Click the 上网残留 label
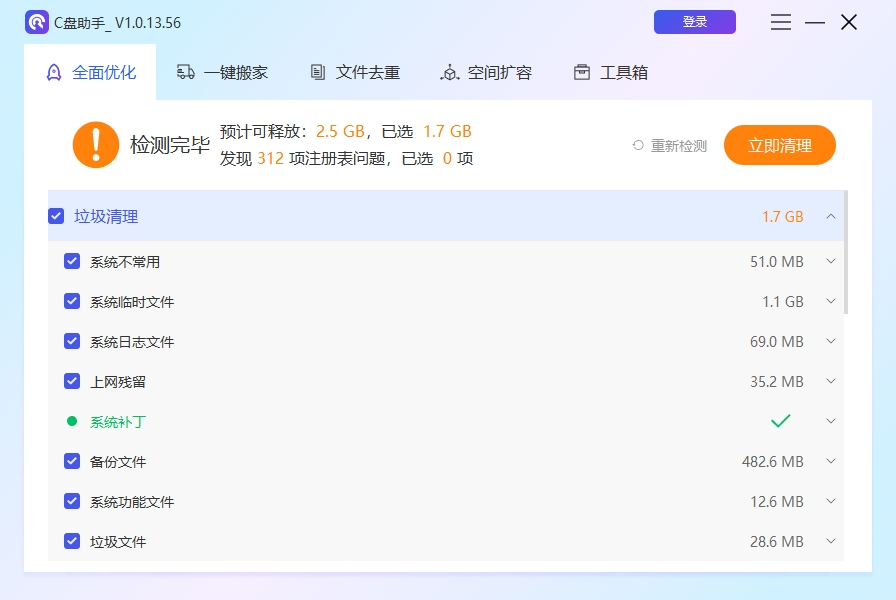 [x=118, y=382]
